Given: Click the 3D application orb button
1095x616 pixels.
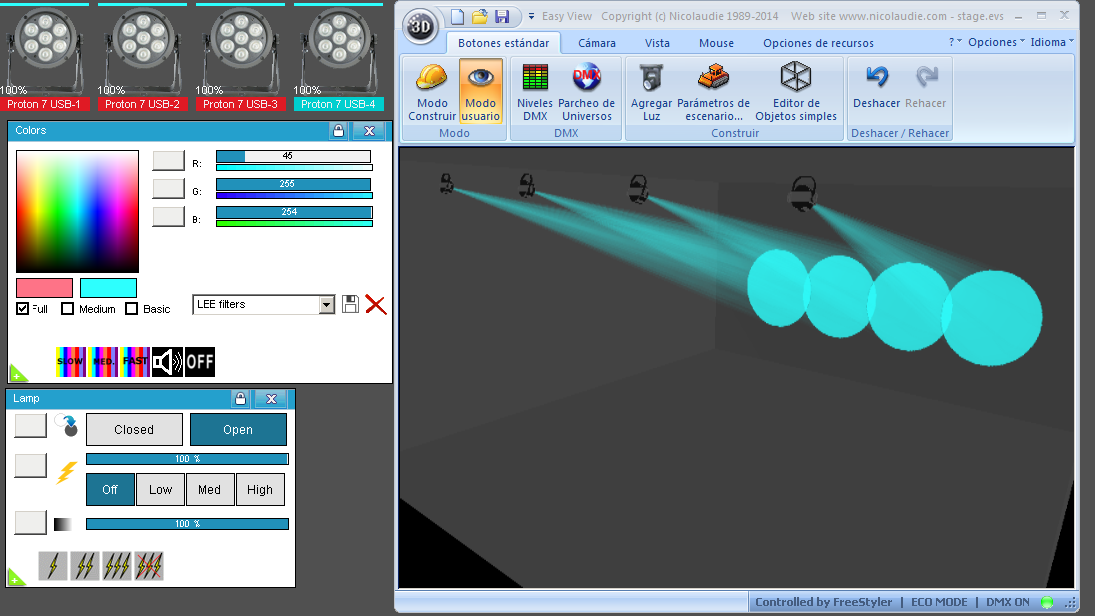Looking at the screenshot, I should click(420, 27).
